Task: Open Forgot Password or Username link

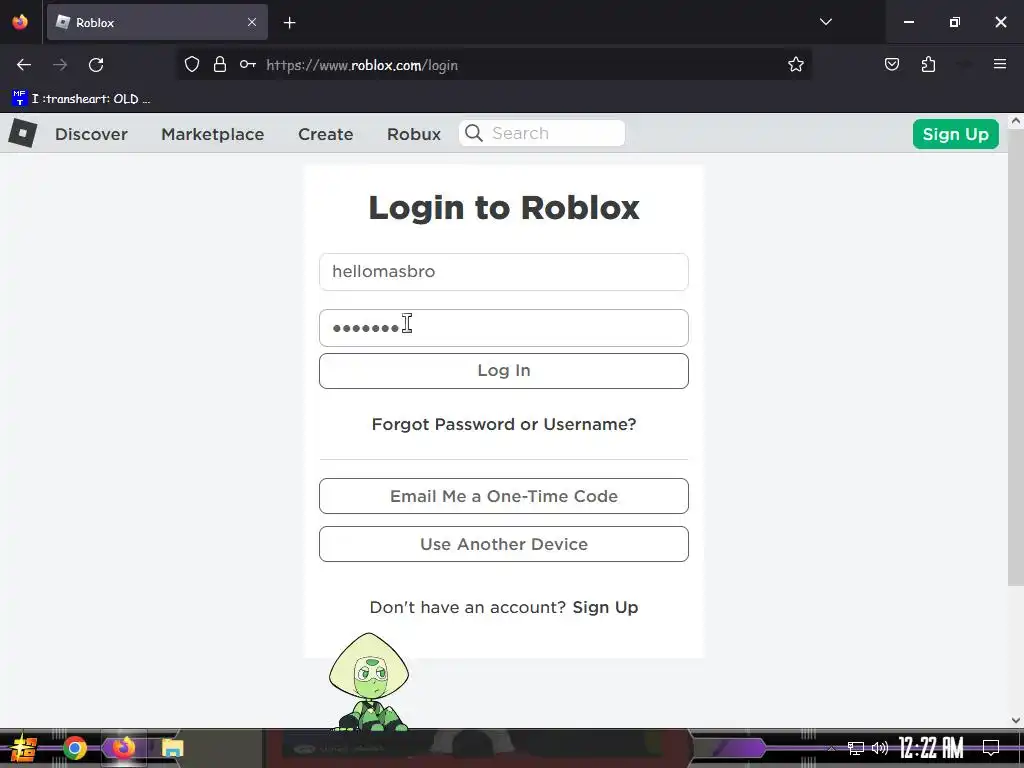Action: pos(504,424)
